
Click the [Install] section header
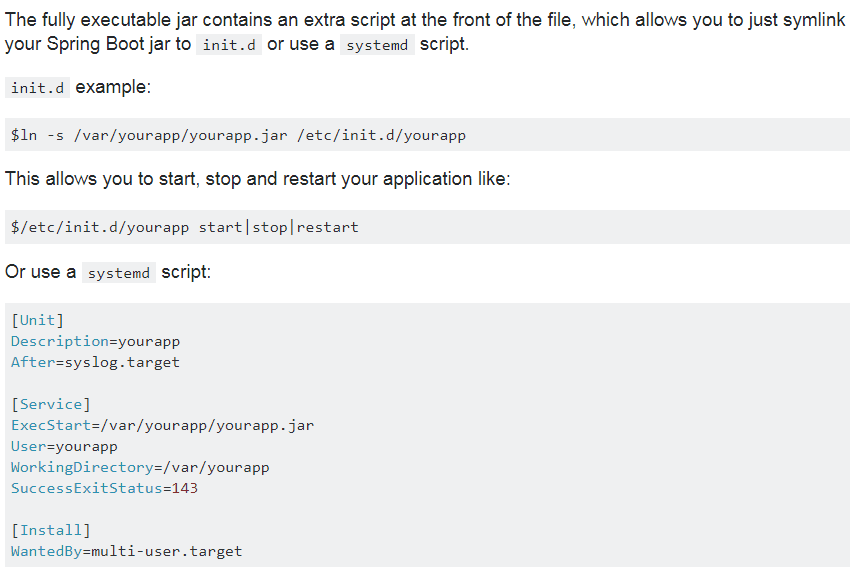50,530
